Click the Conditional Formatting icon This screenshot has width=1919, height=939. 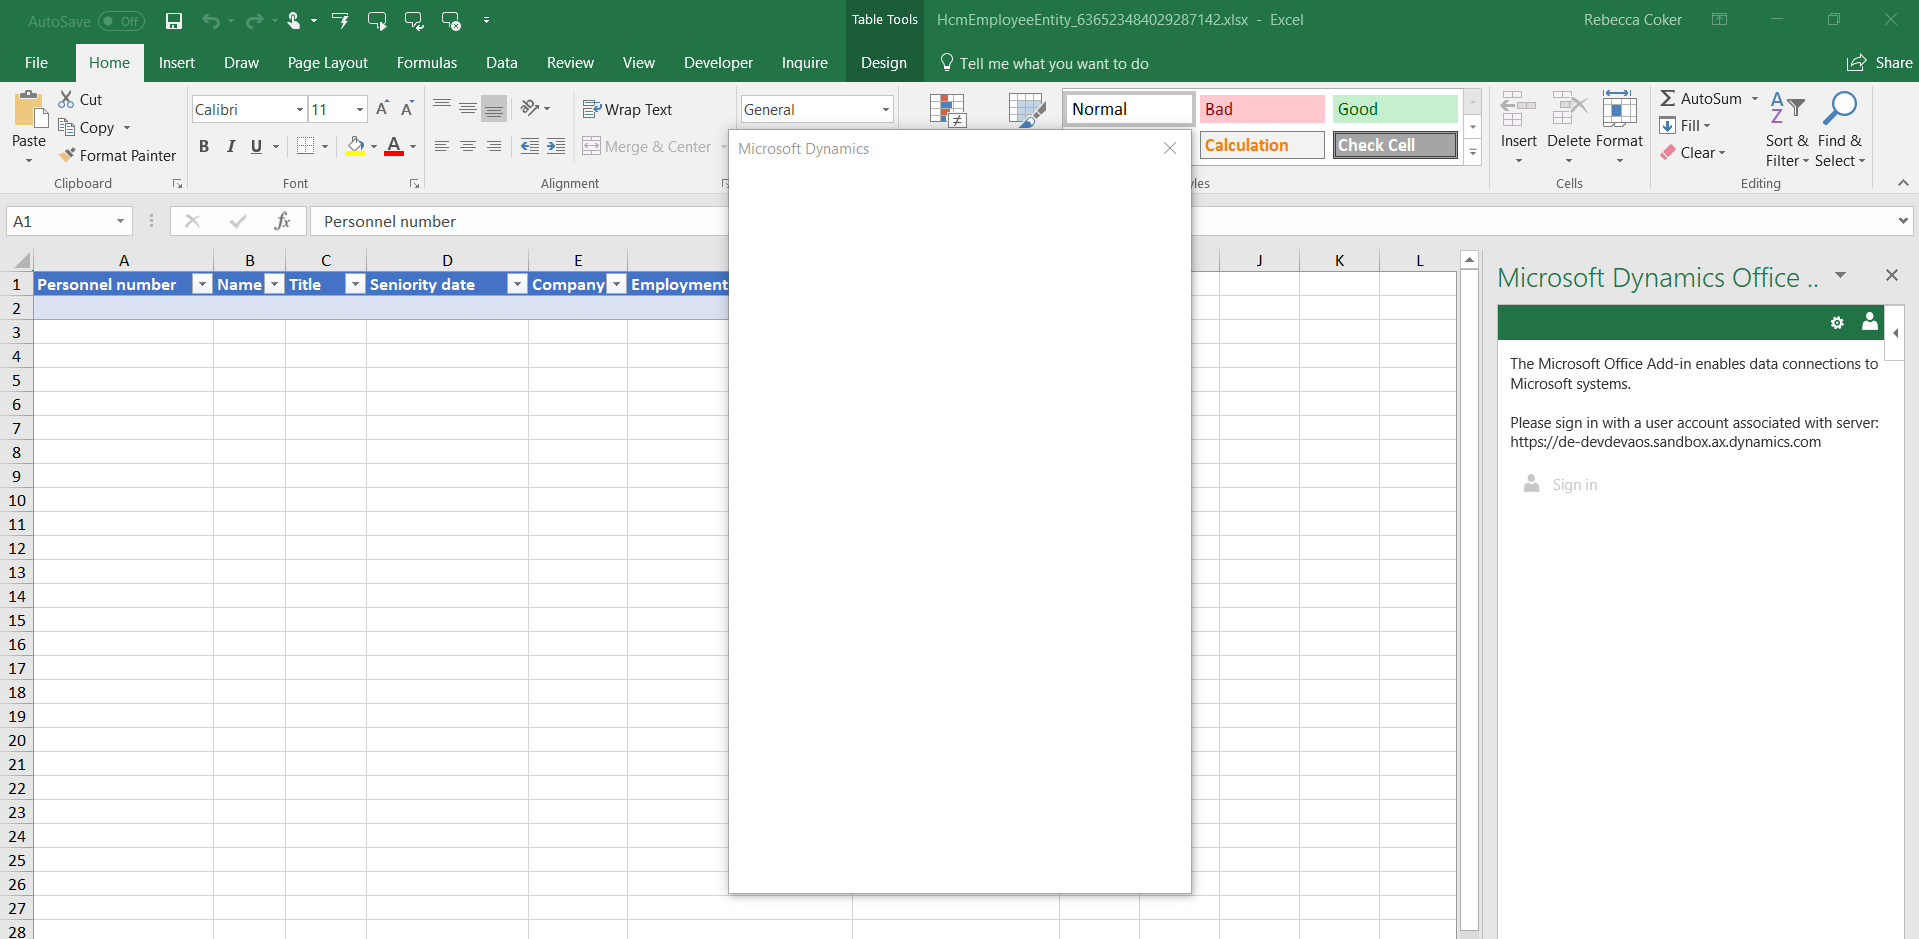click(x=947, y=111)
